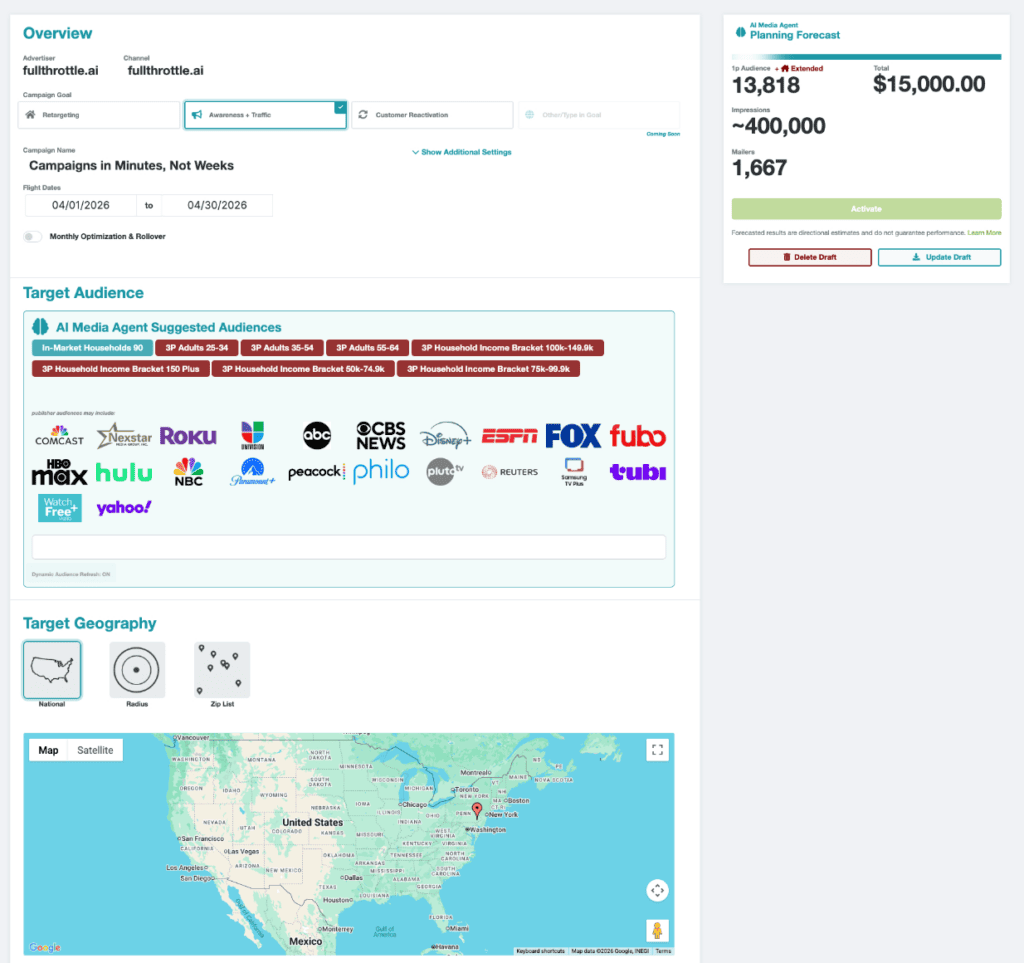Click the Planning Forecast progress bar
The width and height of the screenshot is (1024, 963).
[866, 57]
